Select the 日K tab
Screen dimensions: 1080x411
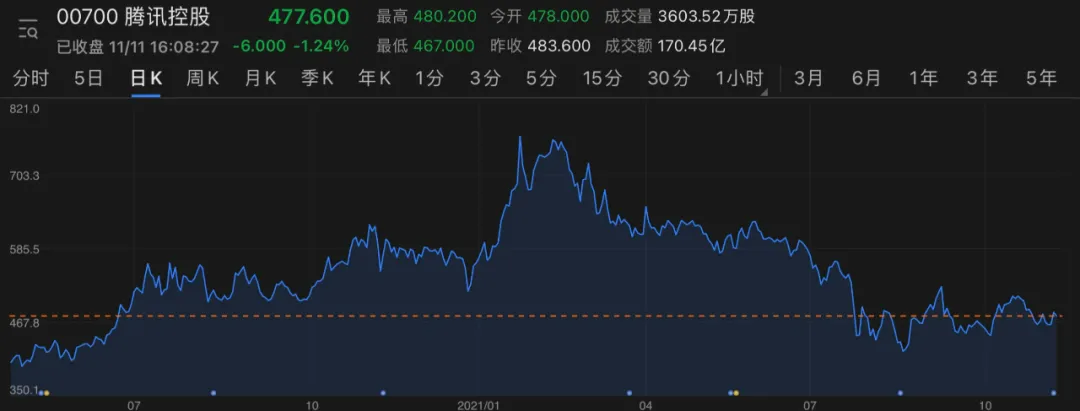pyautogui.click(x=146, y=78)
